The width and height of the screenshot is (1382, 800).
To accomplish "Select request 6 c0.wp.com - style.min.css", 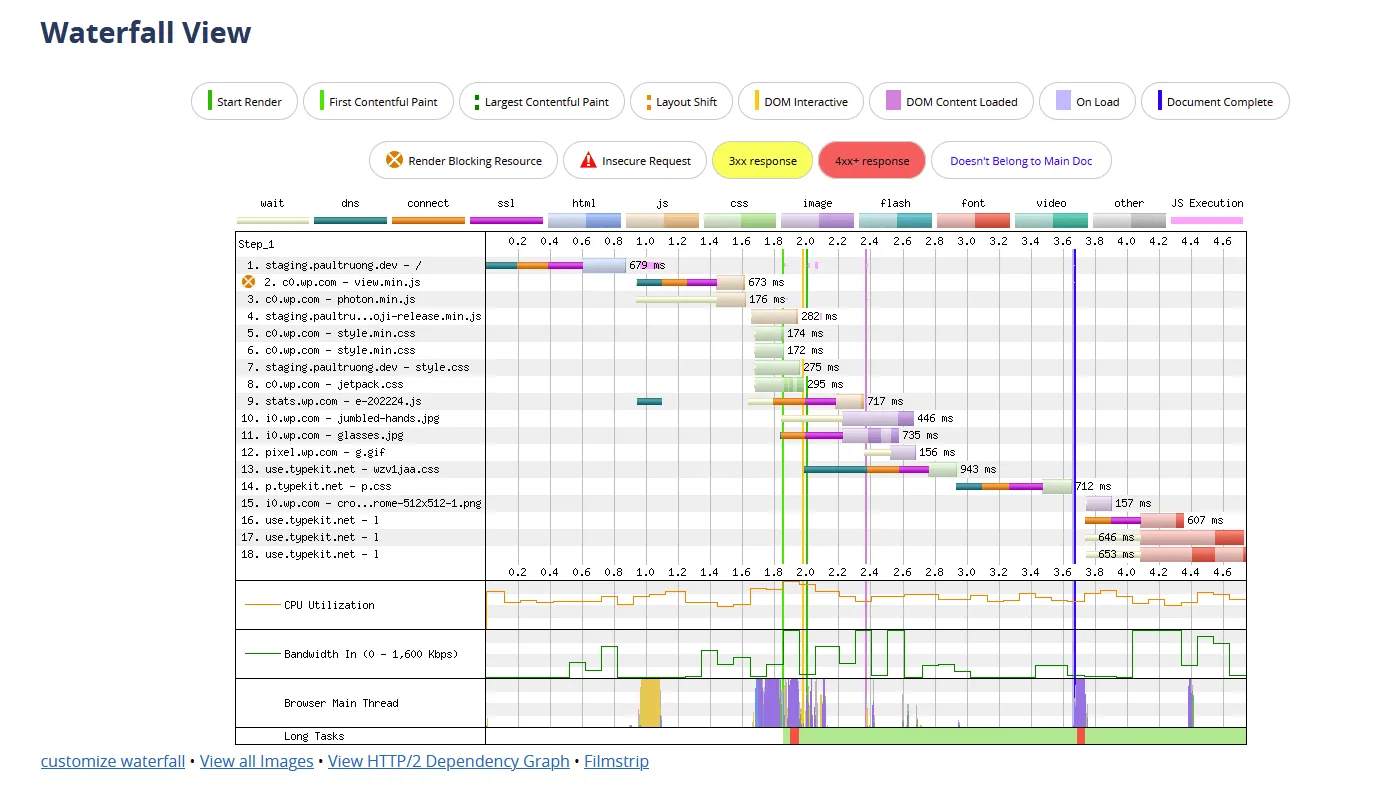I will (x=331, y=350).
